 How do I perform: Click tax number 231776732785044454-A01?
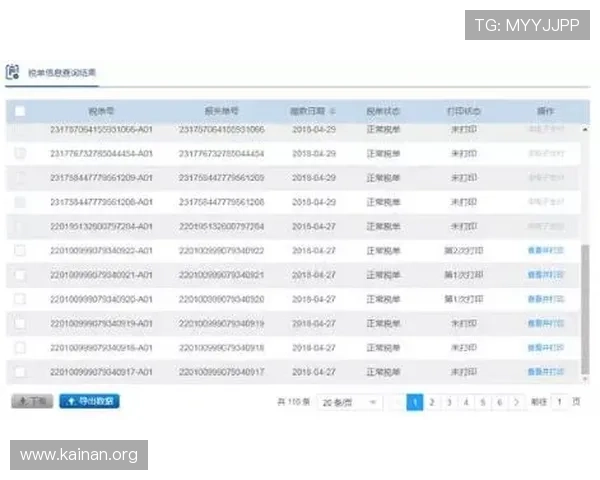(x=101, y=153)
